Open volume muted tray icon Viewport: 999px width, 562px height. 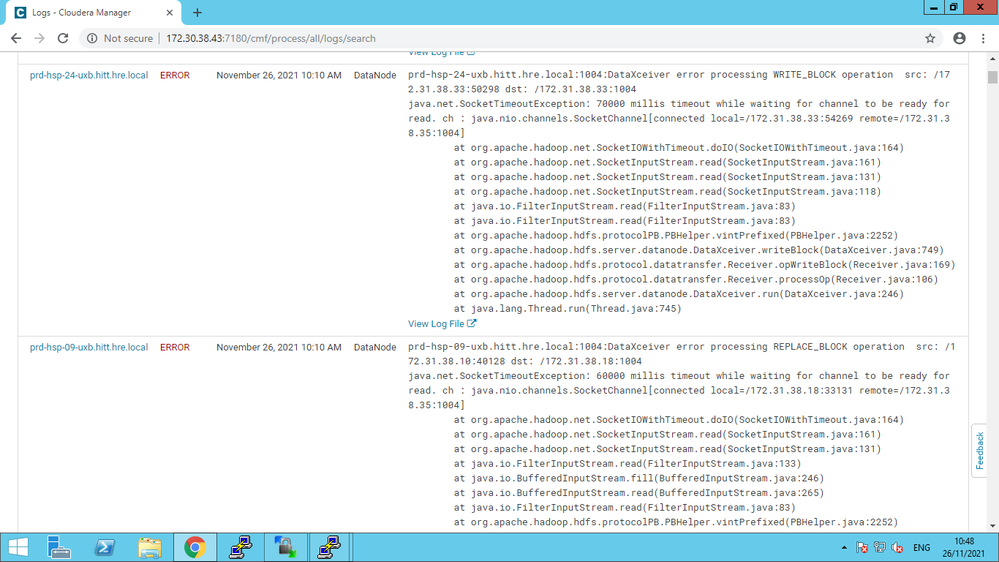(x=898, y=547)
